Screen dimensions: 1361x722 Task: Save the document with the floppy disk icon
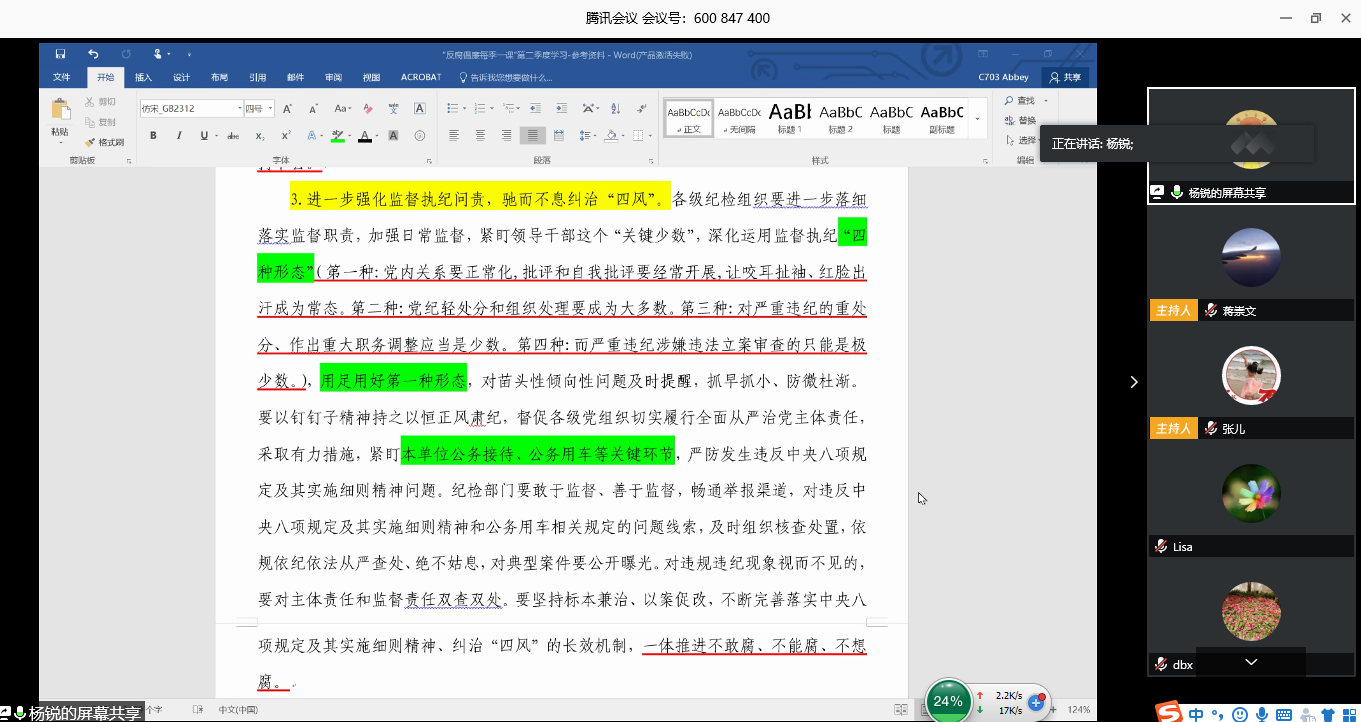click(x=60, y=54)
